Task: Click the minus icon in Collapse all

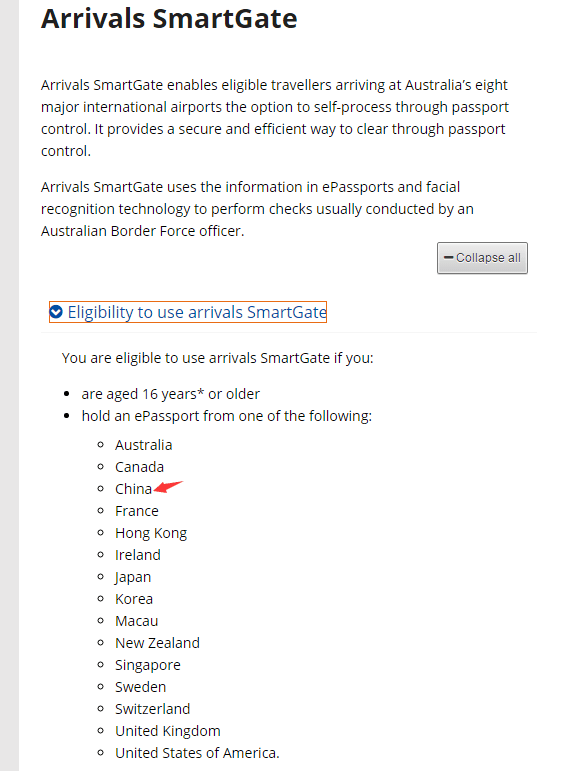Action: tap(448, 257)
